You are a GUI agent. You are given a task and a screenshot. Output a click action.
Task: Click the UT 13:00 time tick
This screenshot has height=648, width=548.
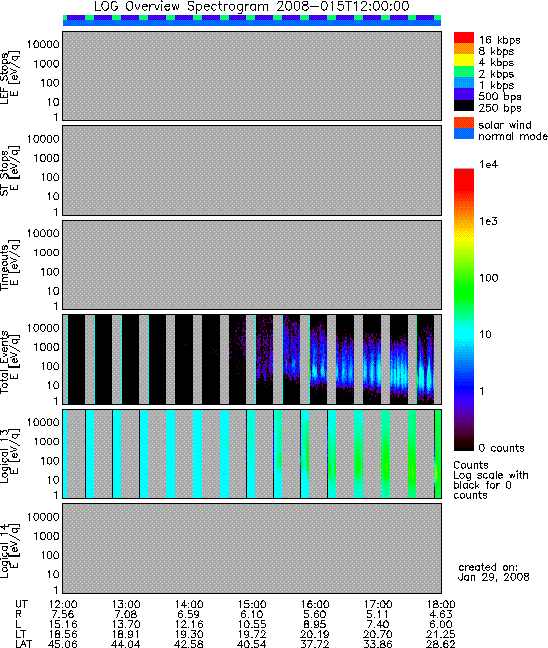click(x=126, y=604)
